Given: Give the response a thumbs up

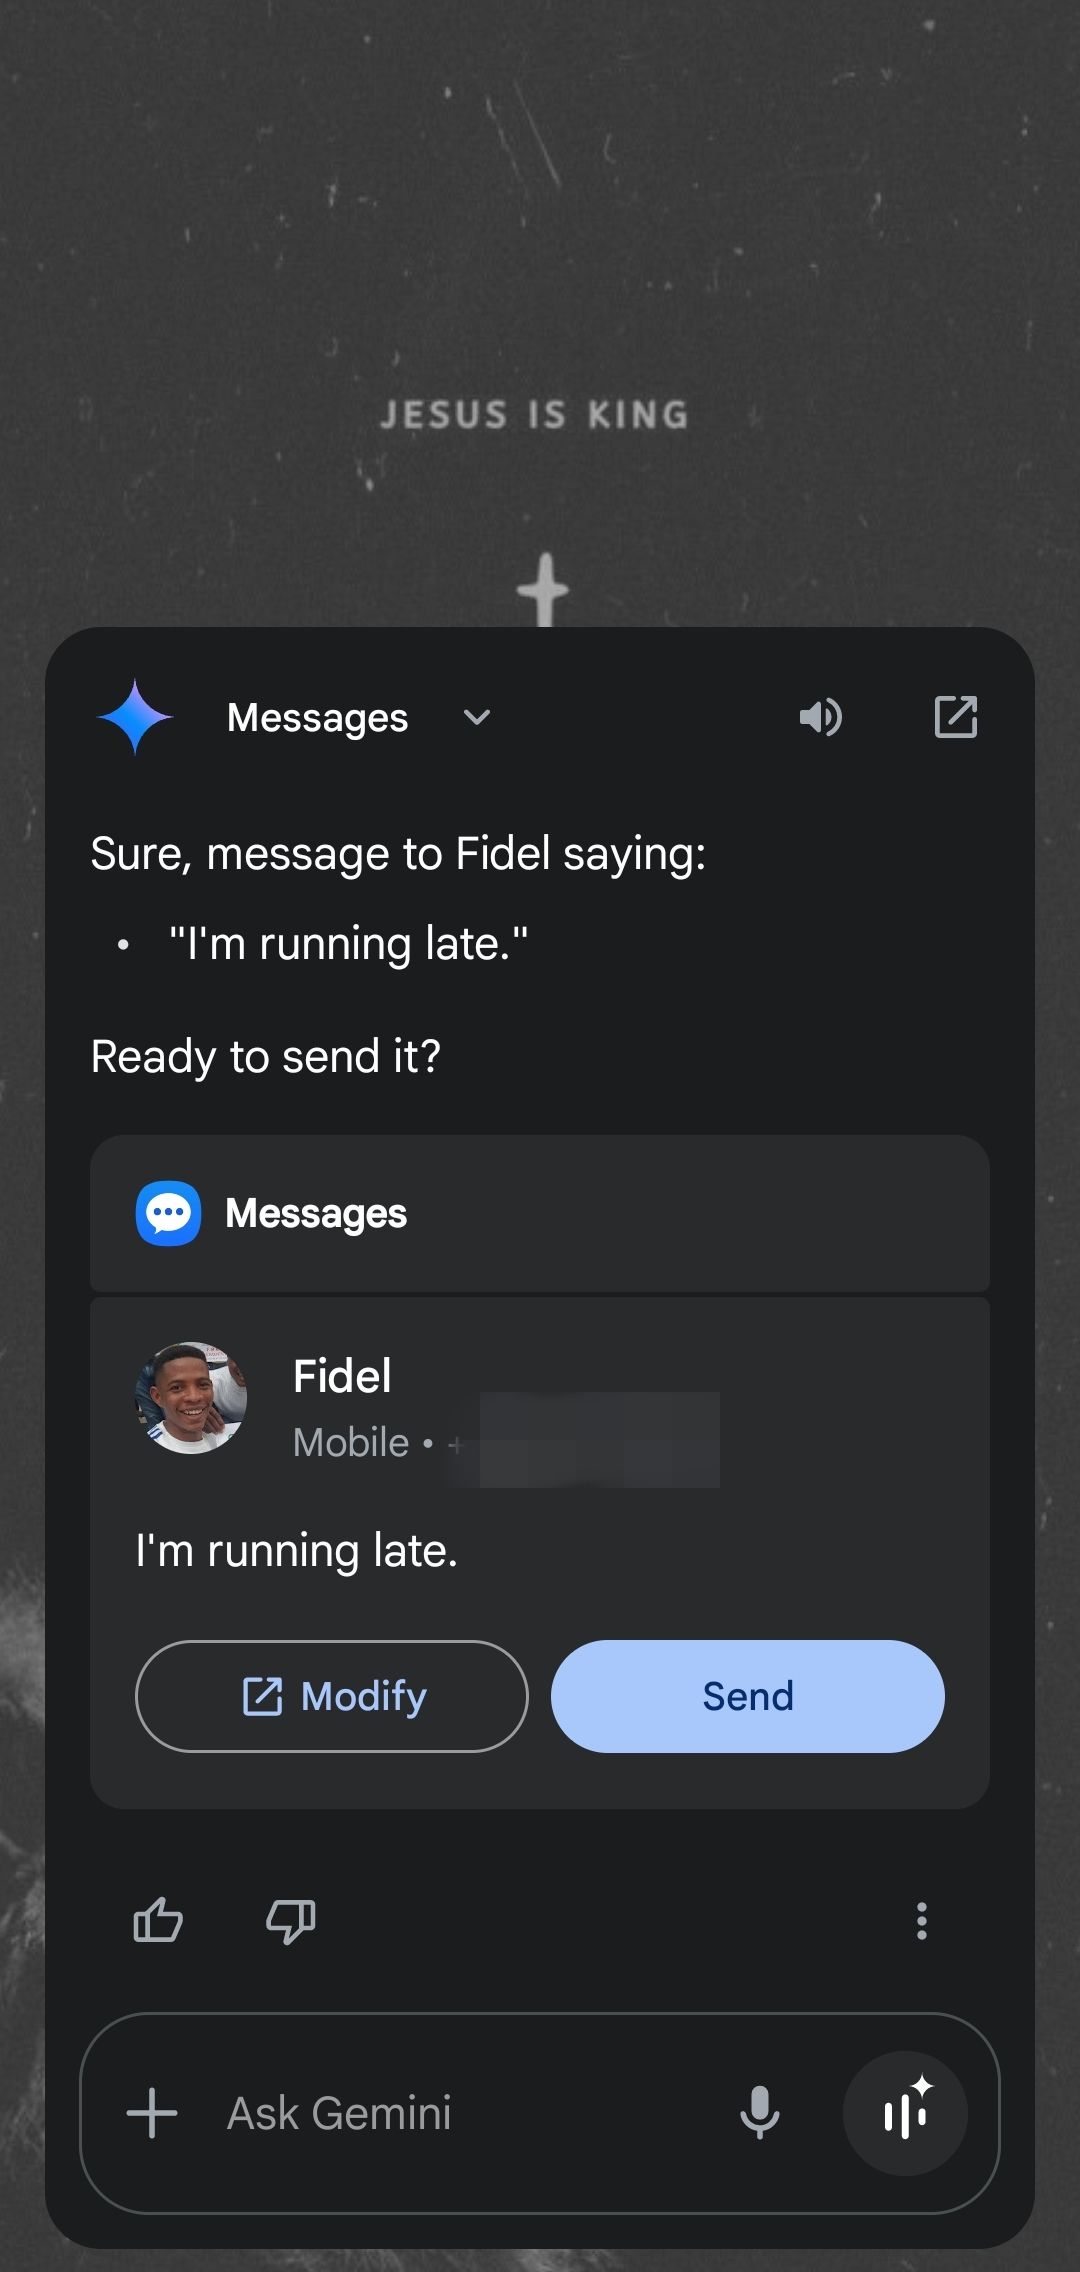Looking at the screenshot, I should click(158, 1920).
